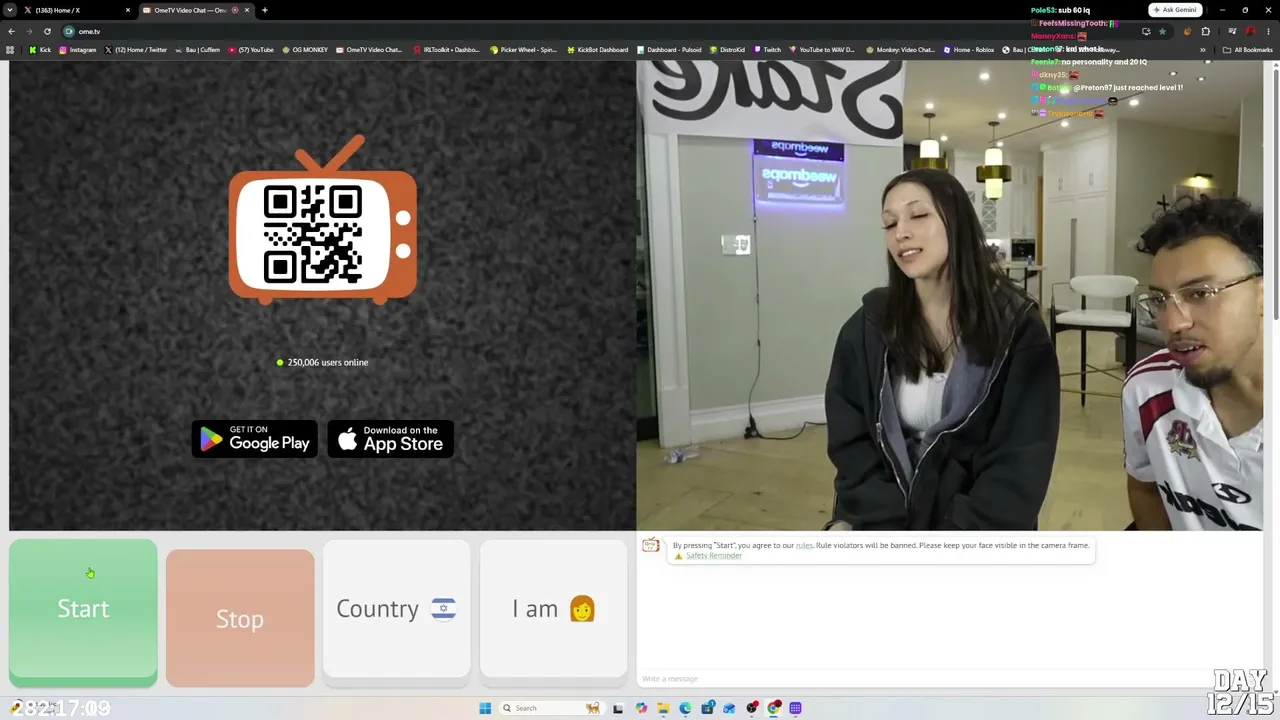Open the Safety Reminder link
This screenshot has height=720, width=1280.
click(713, 556)
